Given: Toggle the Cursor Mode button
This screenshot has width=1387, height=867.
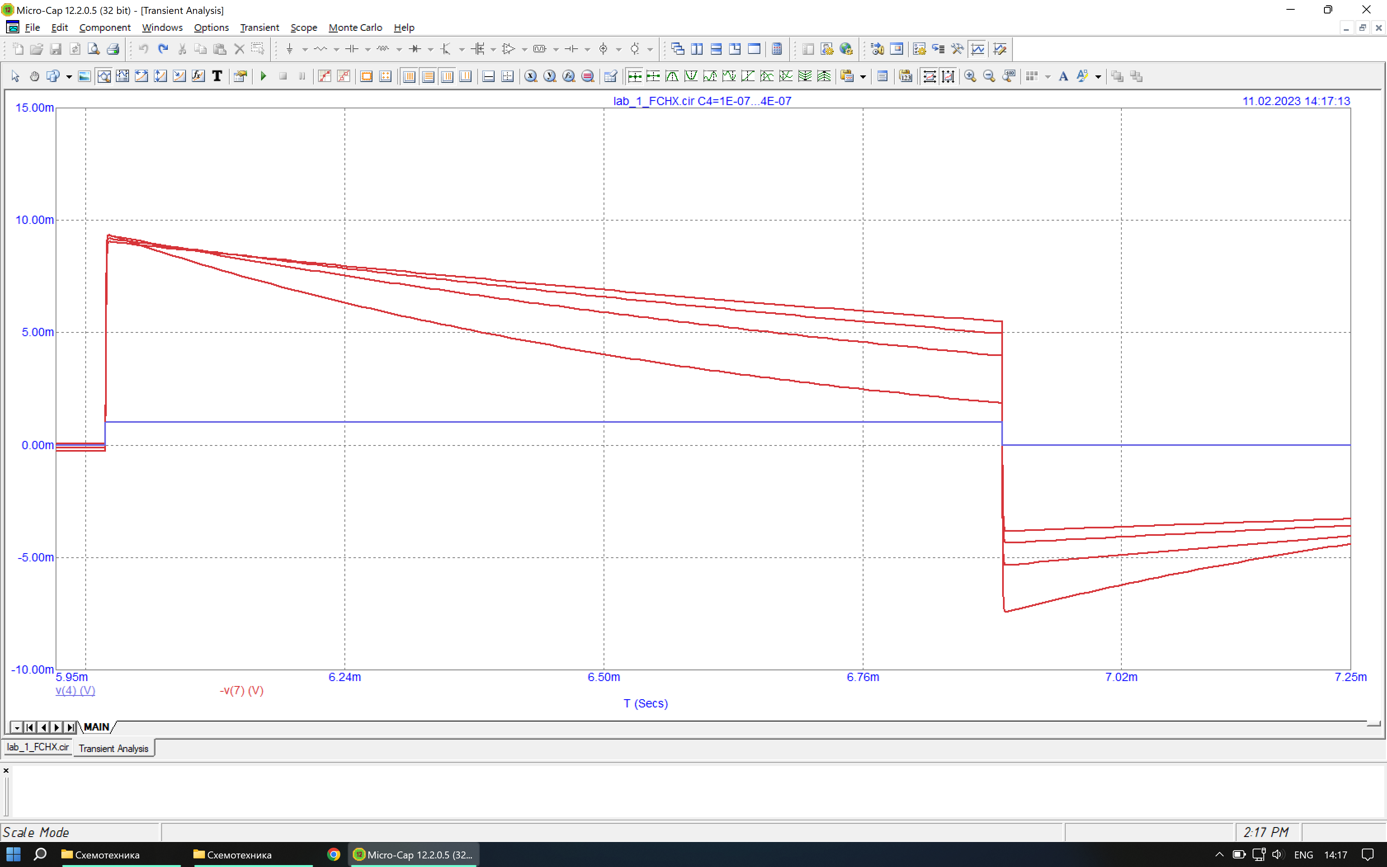Looking at the screenshot, I should click(x=123, y=76).
